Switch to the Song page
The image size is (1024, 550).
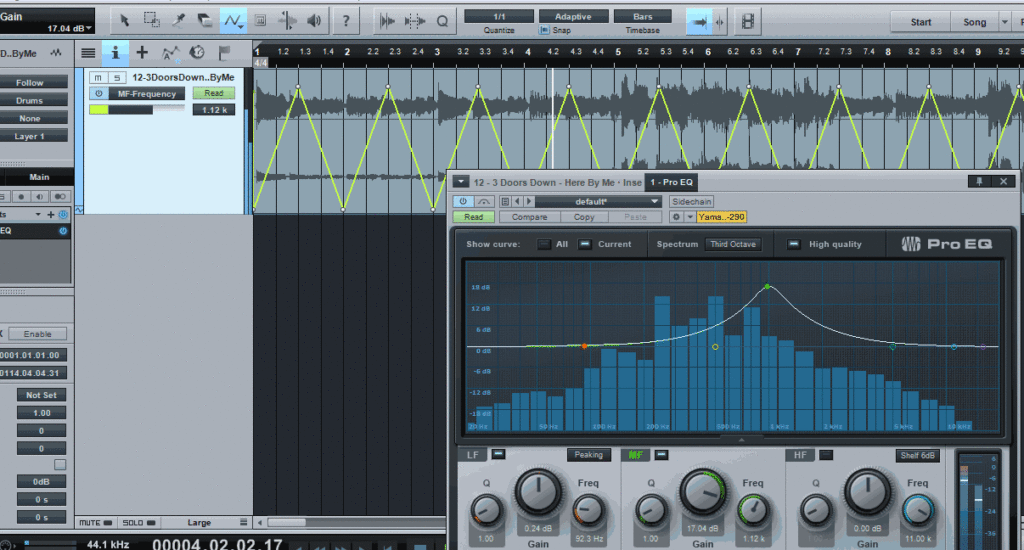(974, 22)
